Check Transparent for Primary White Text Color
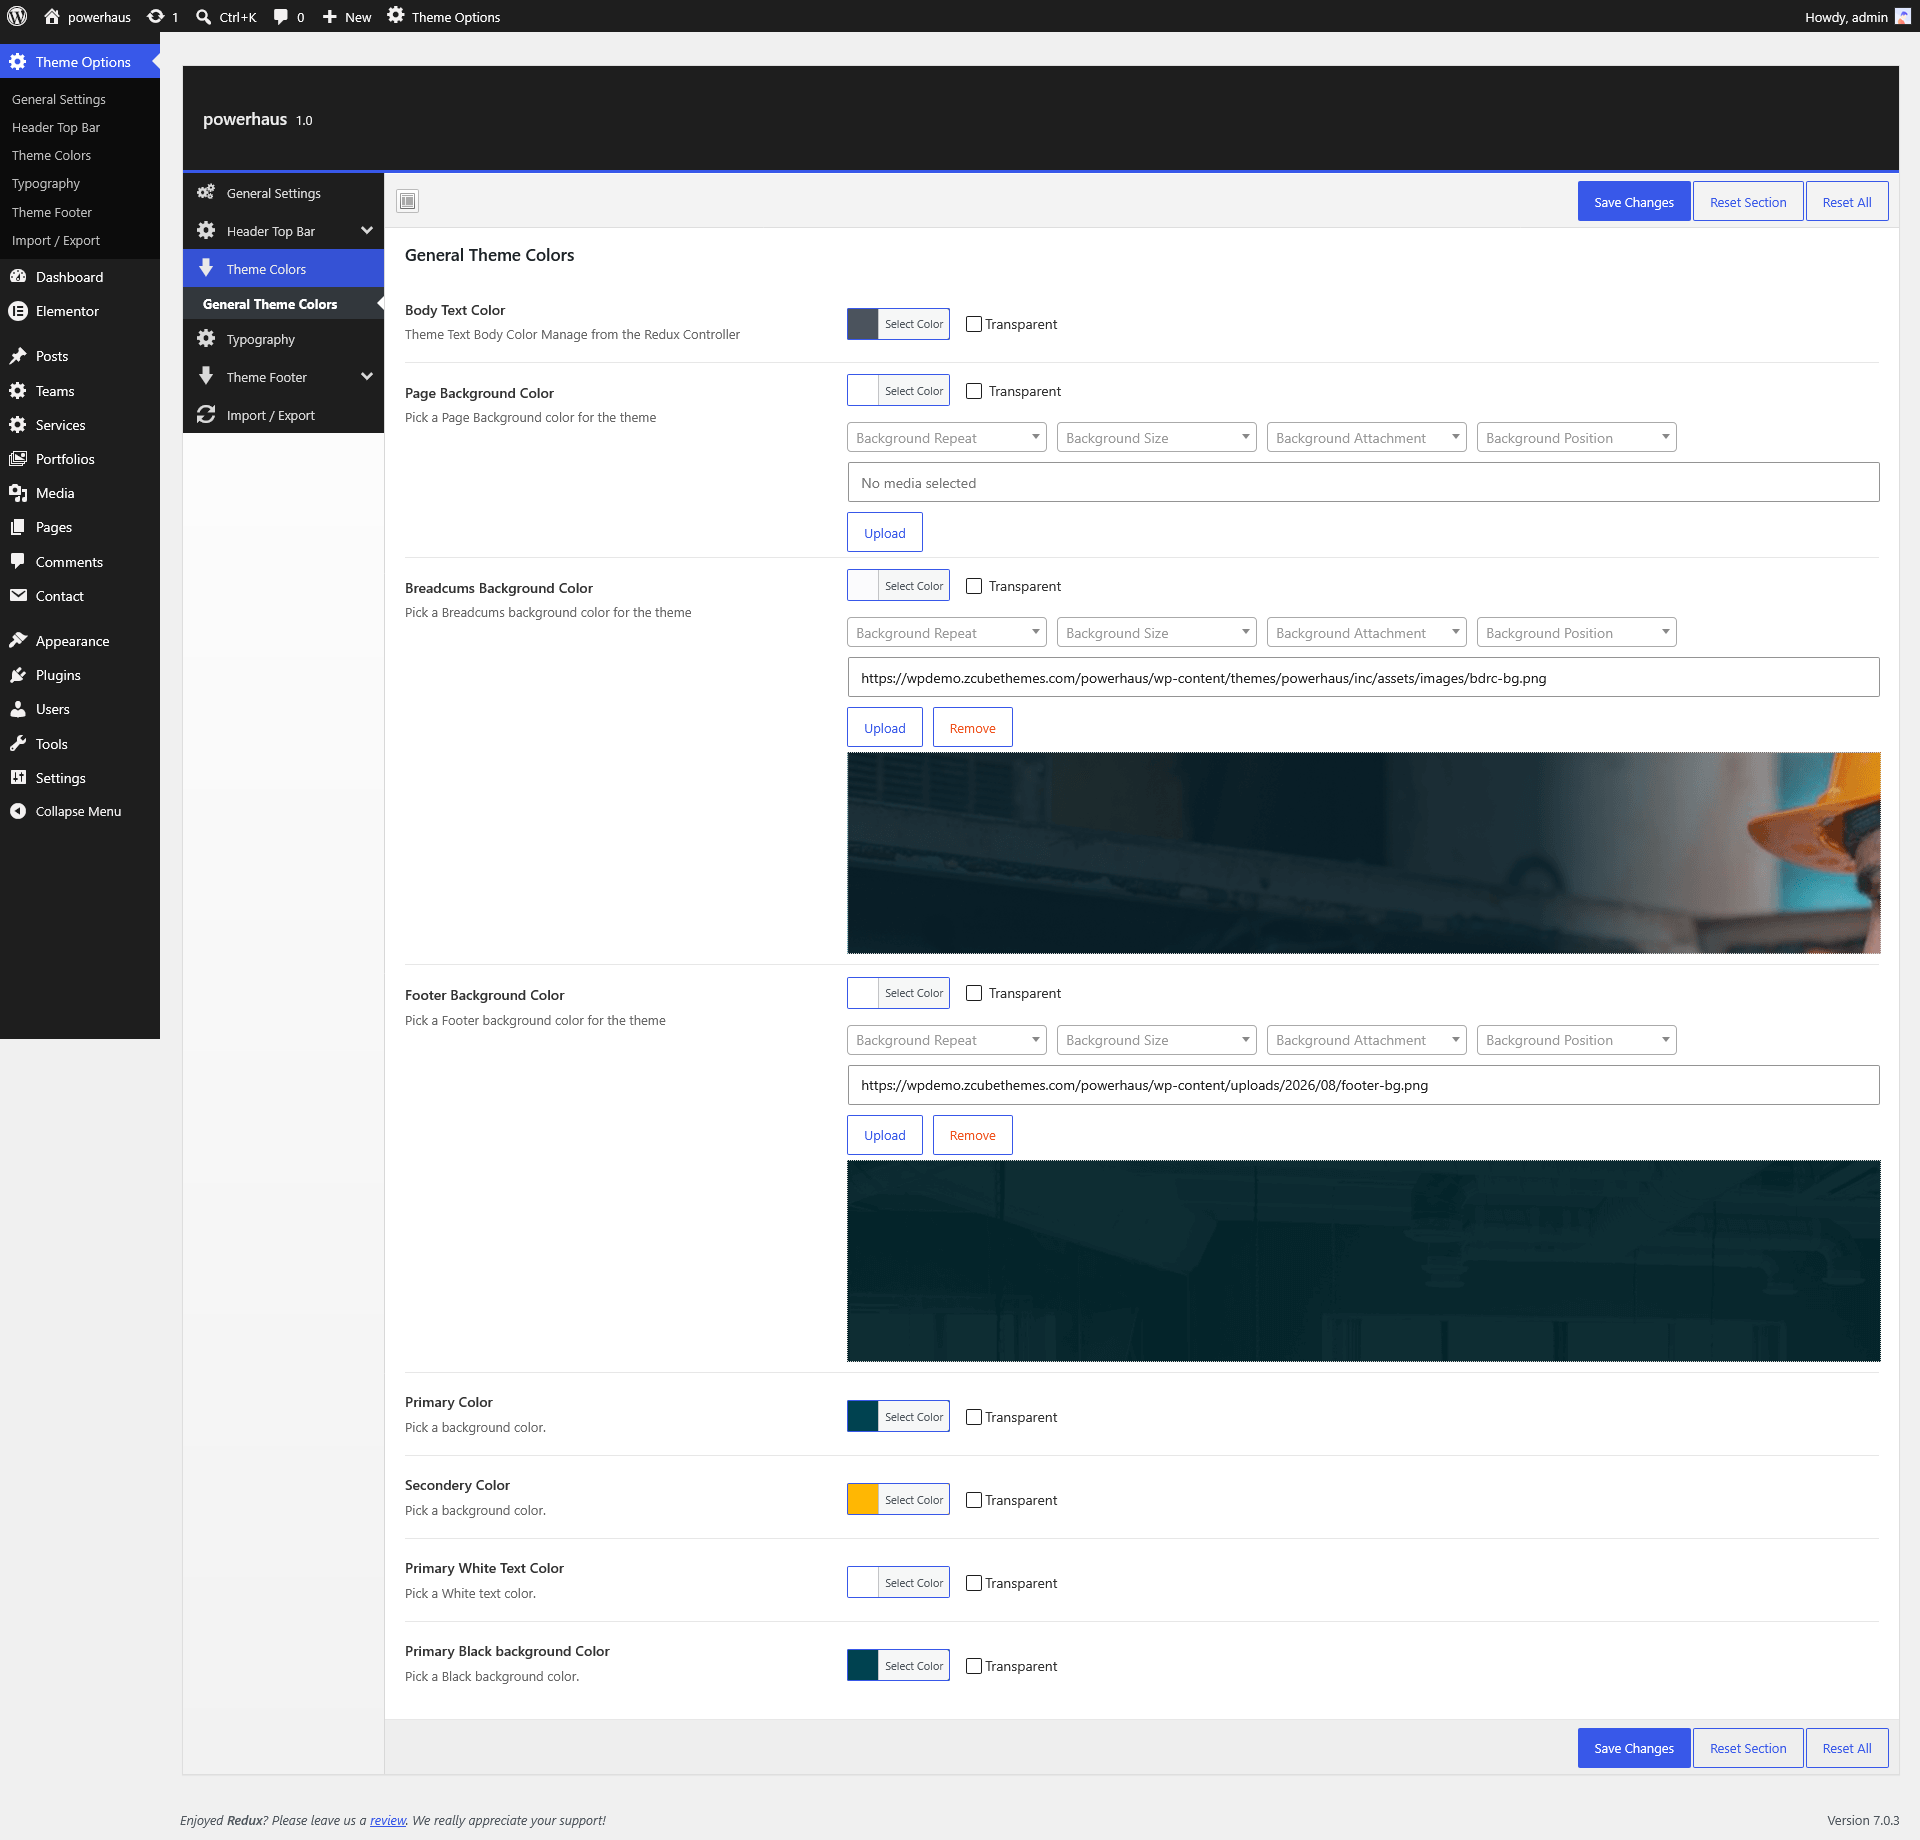This screenshot has height=1840, width=1920. [x=974, y=1583]
